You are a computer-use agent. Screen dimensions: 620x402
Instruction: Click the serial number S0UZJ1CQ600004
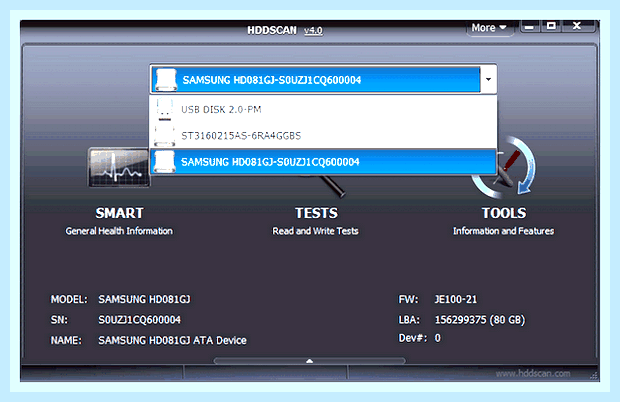[139, 320]
